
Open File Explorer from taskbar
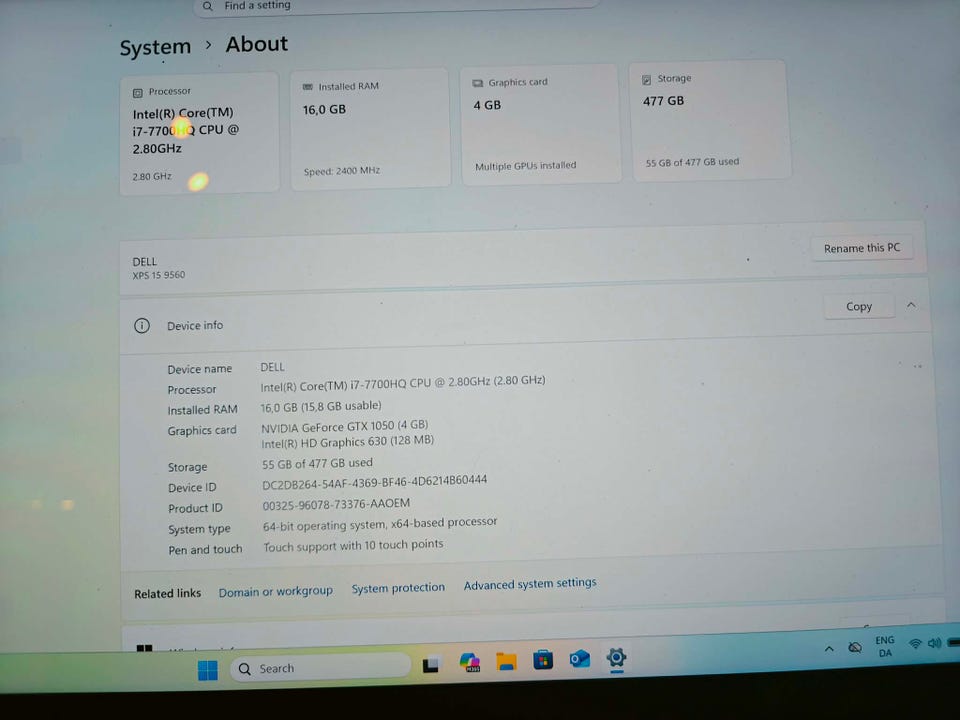pos(506,661)
